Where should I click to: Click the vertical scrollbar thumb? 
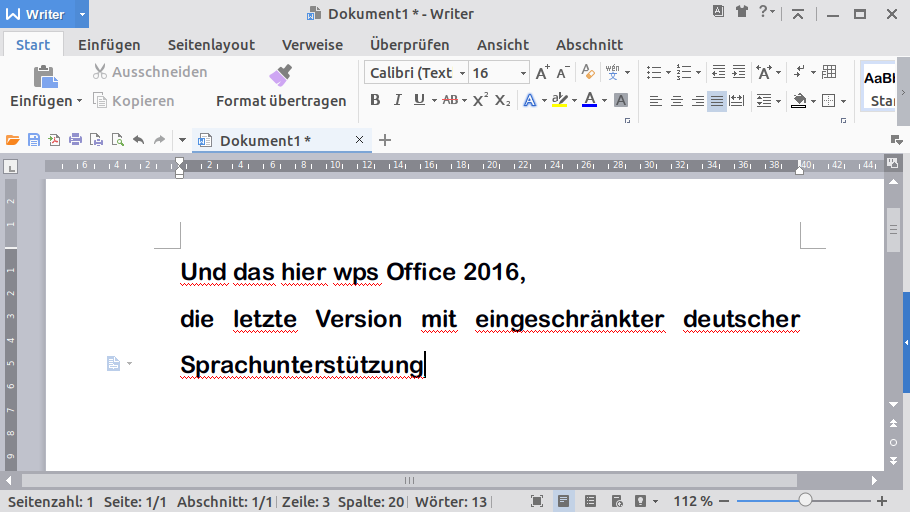pyautogui.click(x=894, y=230)
